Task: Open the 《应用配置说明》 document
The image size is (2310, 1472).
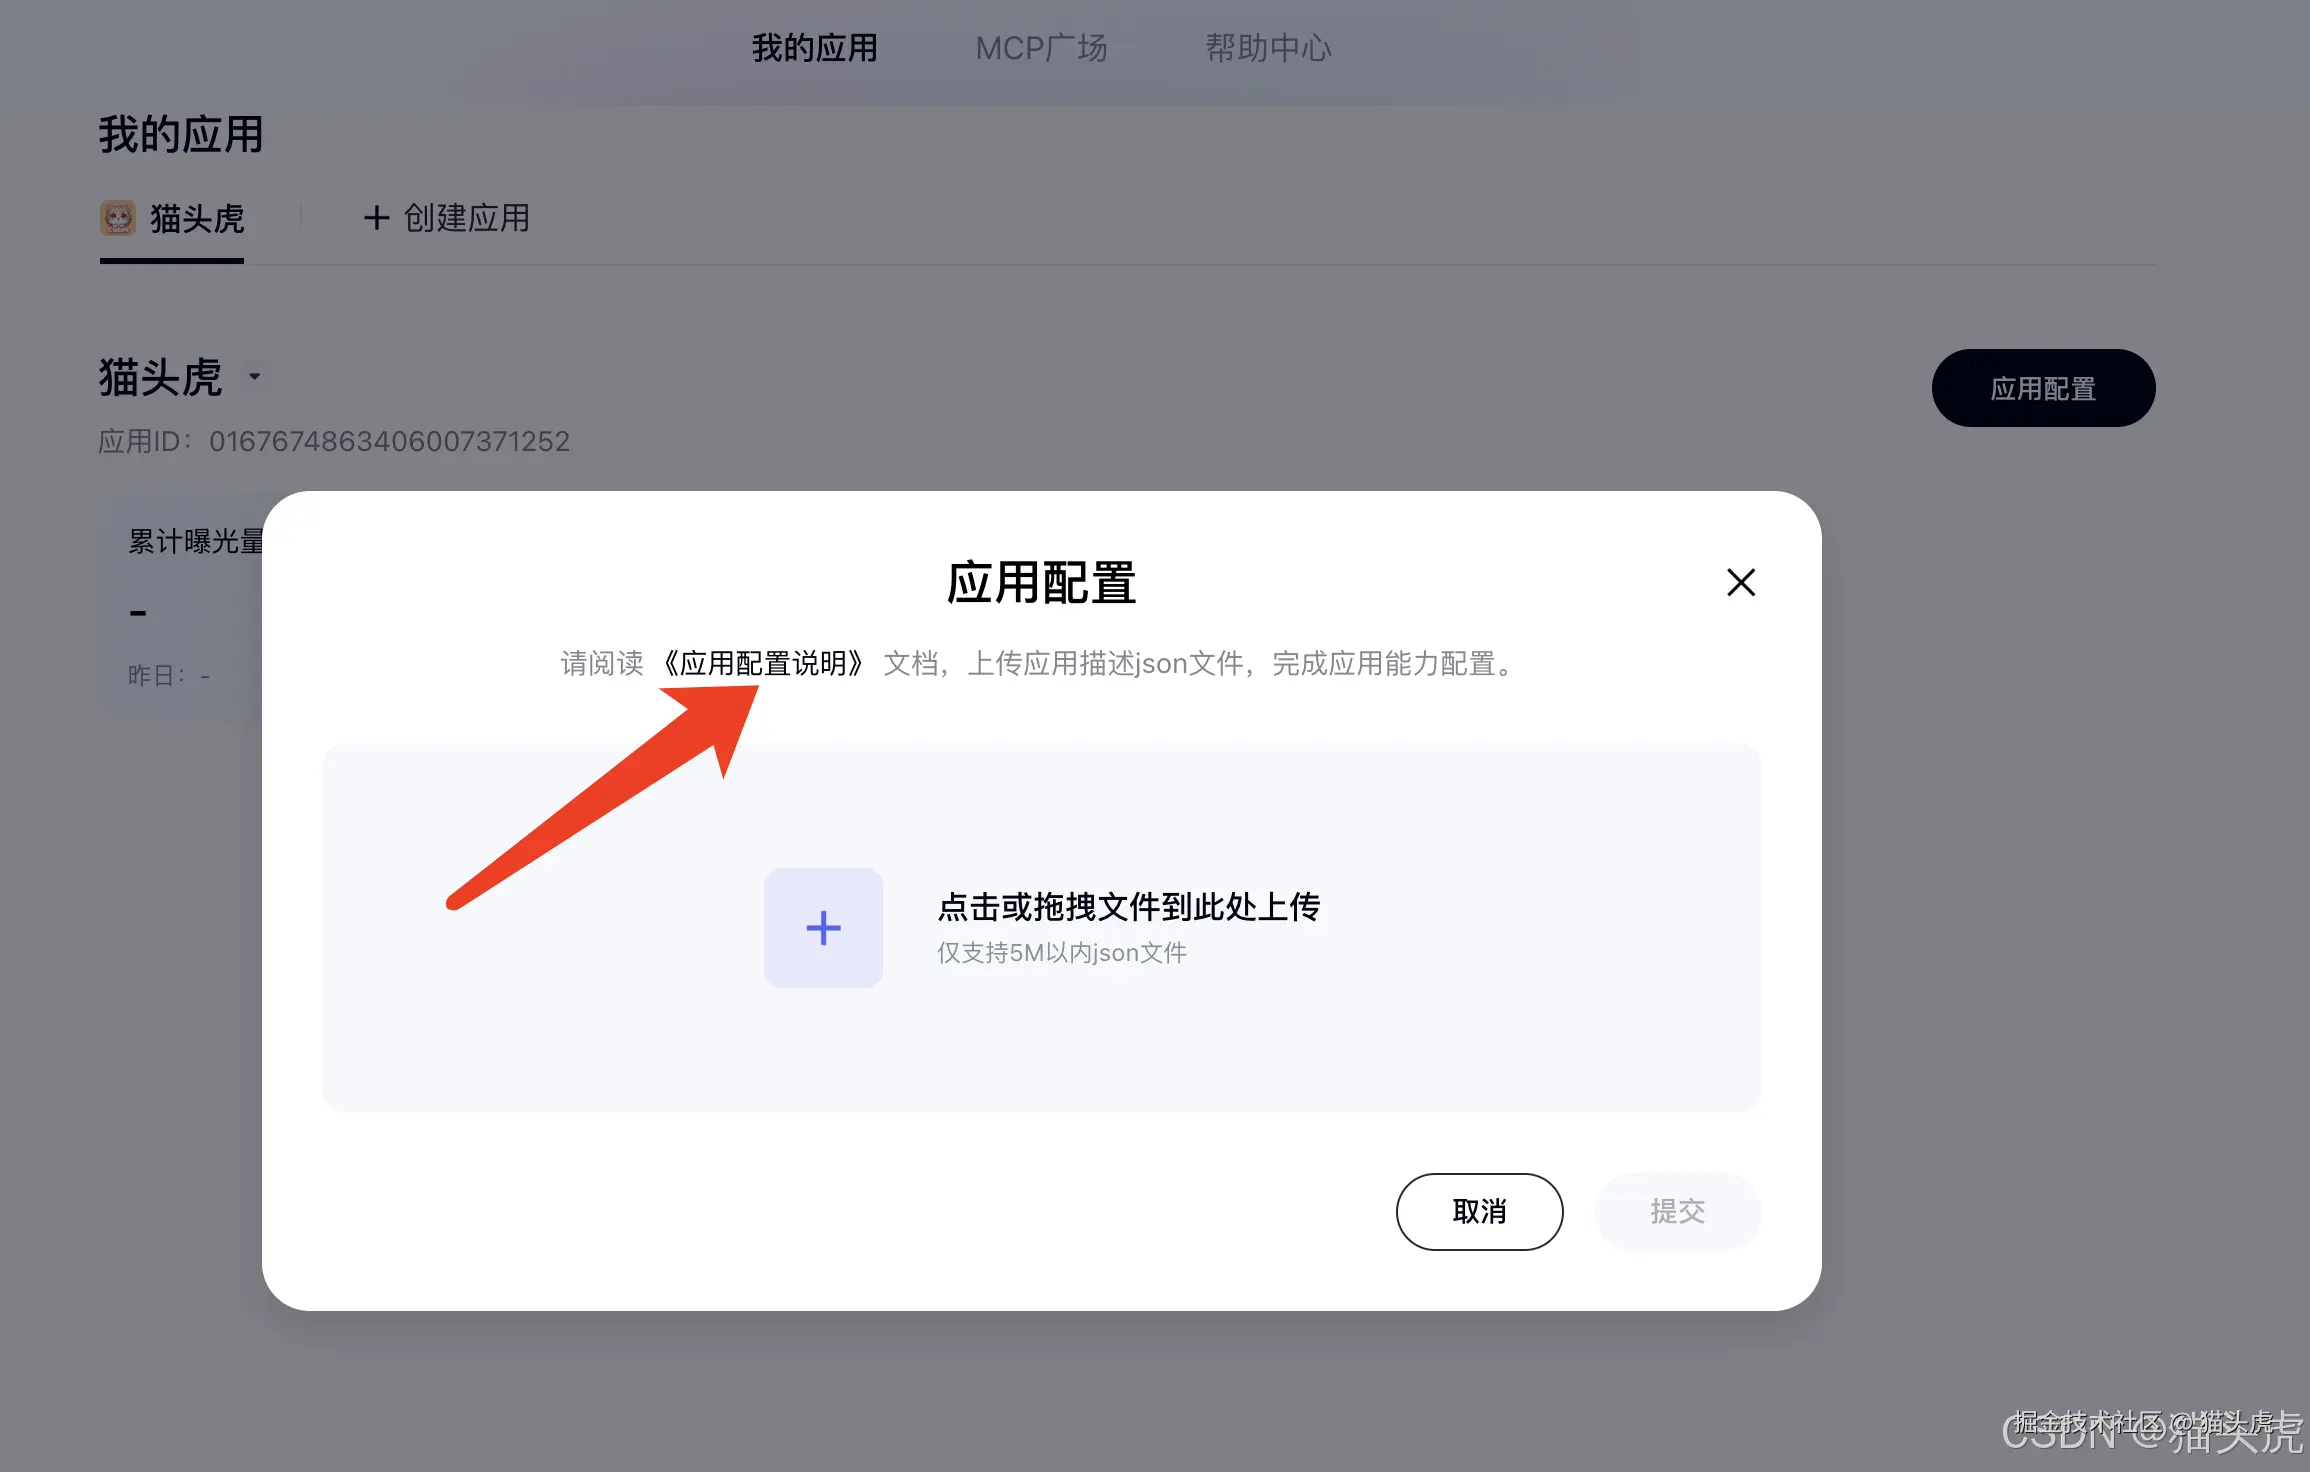Action: pyautogui.click(x=766, y=664)
